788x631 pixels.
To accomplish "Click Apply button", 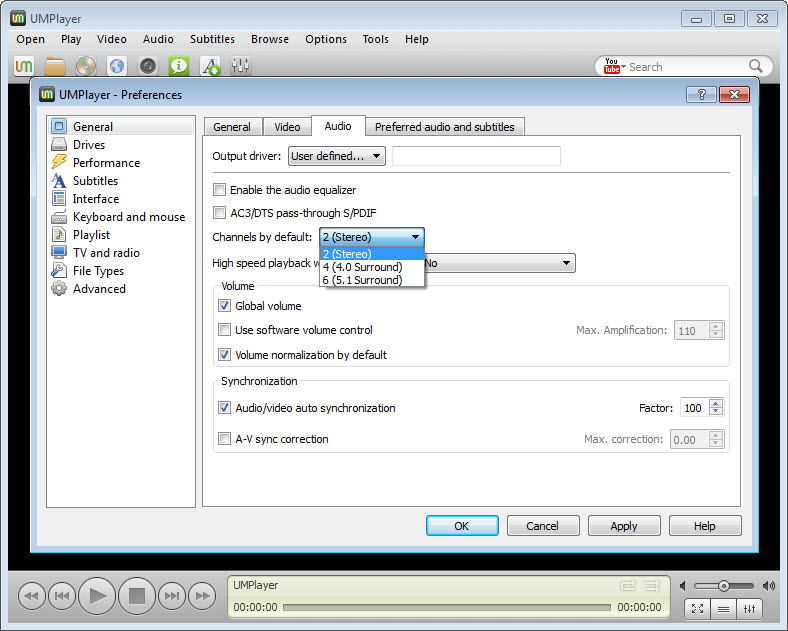I will 624,525.
